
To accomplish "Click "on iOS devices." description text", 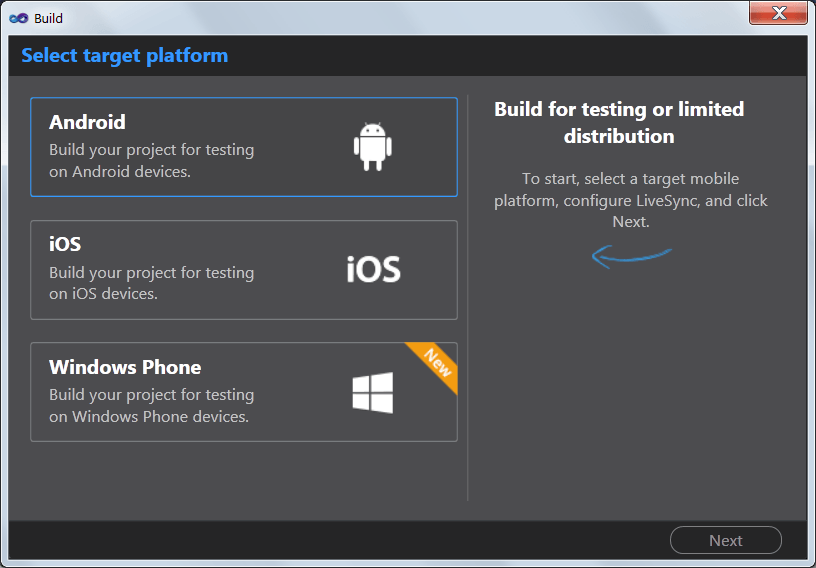I will pyautogui.click(x=103, y=294).
